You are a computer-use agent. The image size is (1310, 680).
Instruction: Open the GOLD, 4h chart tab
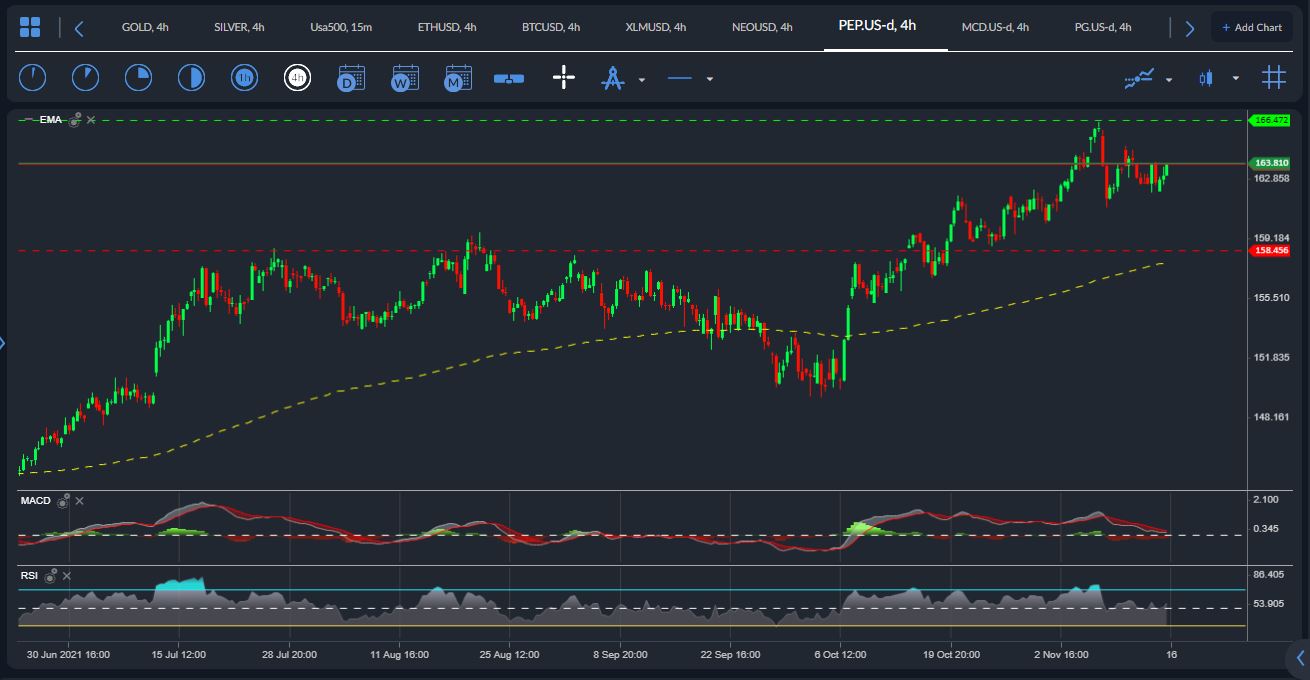[145, 27]
